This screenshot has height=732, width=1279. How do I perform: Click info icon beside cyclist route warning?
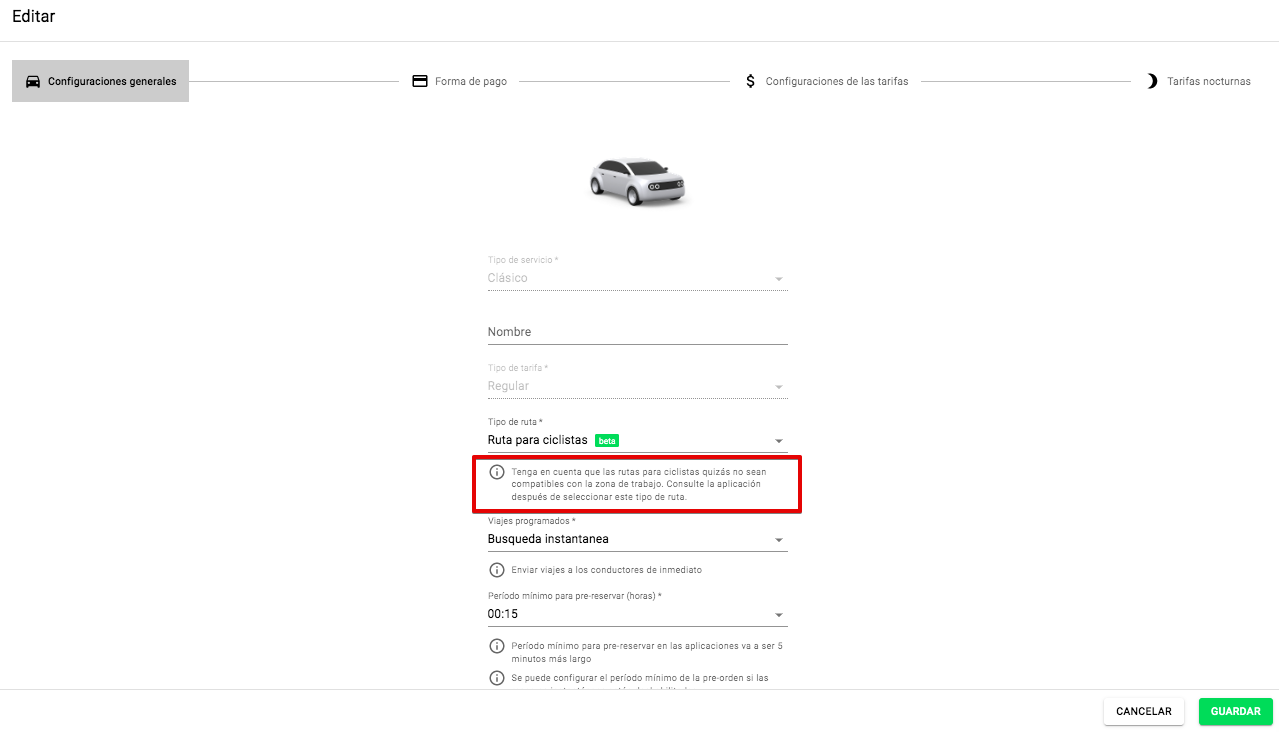[496, 472]
